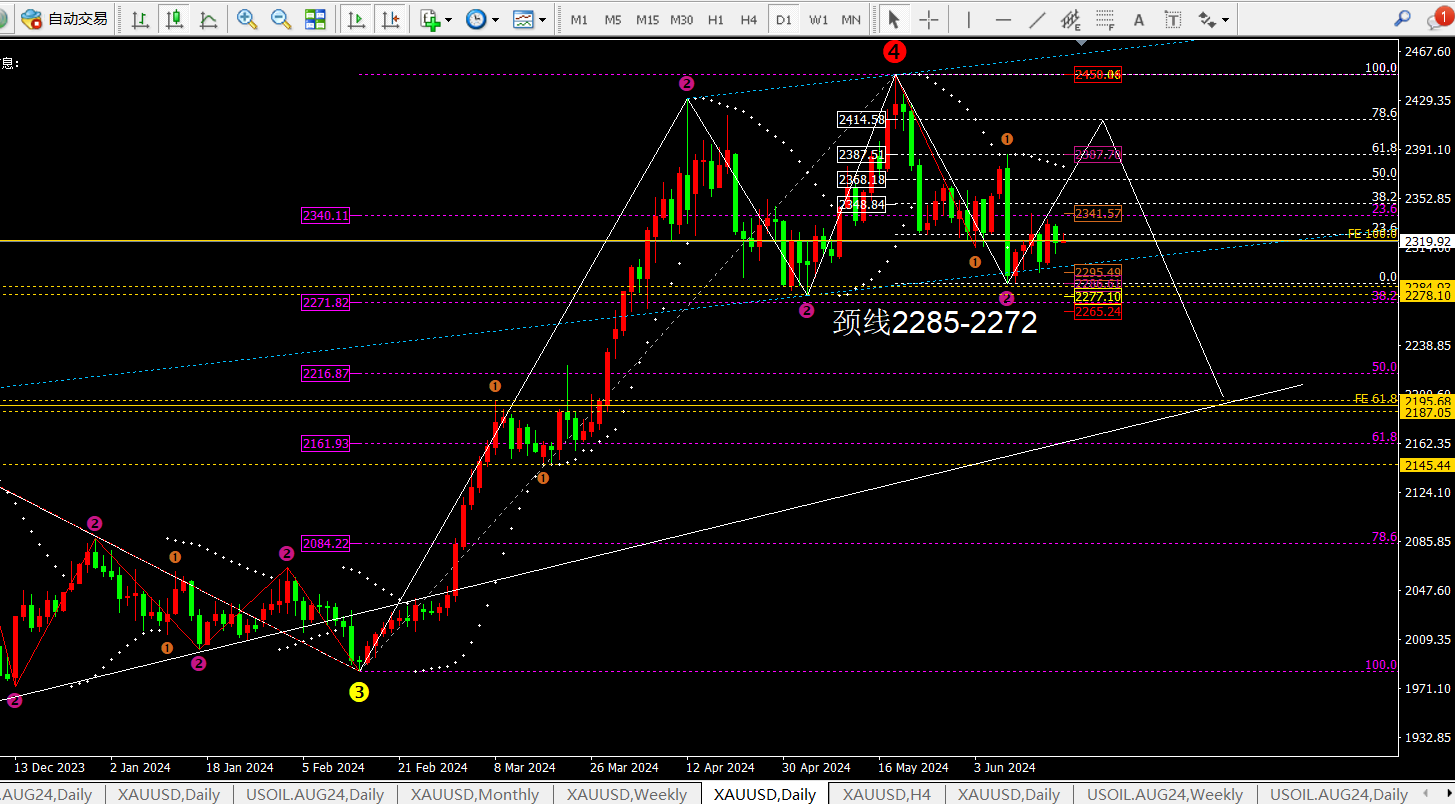This screenshot has width=1455, height=804.
Task: Draw a trendline with the diagonal line tool
Action: coord(1038,19)
